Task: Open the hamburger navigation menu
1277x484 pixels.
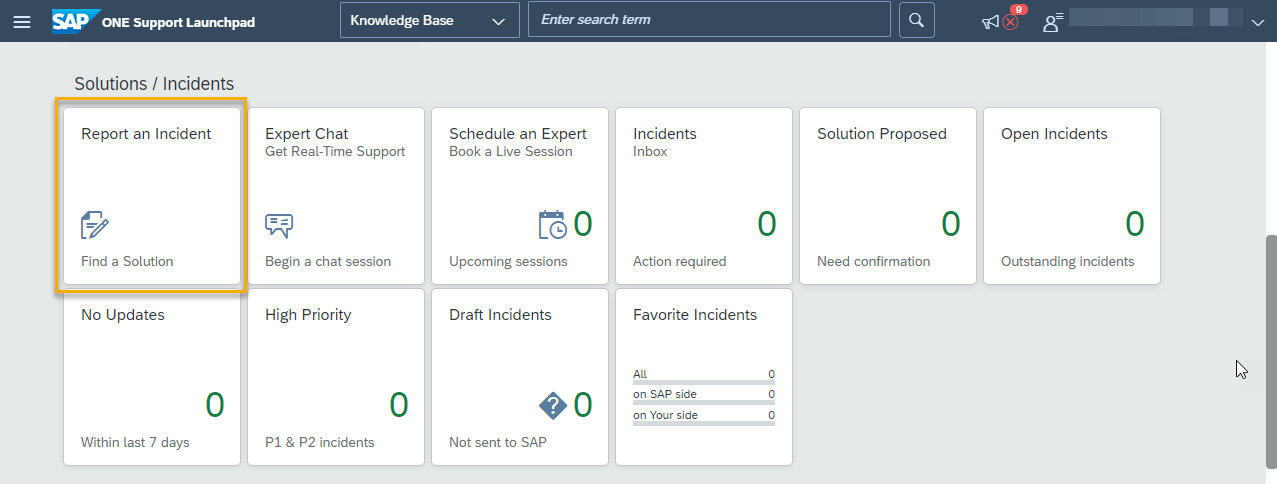Action: 21,21
